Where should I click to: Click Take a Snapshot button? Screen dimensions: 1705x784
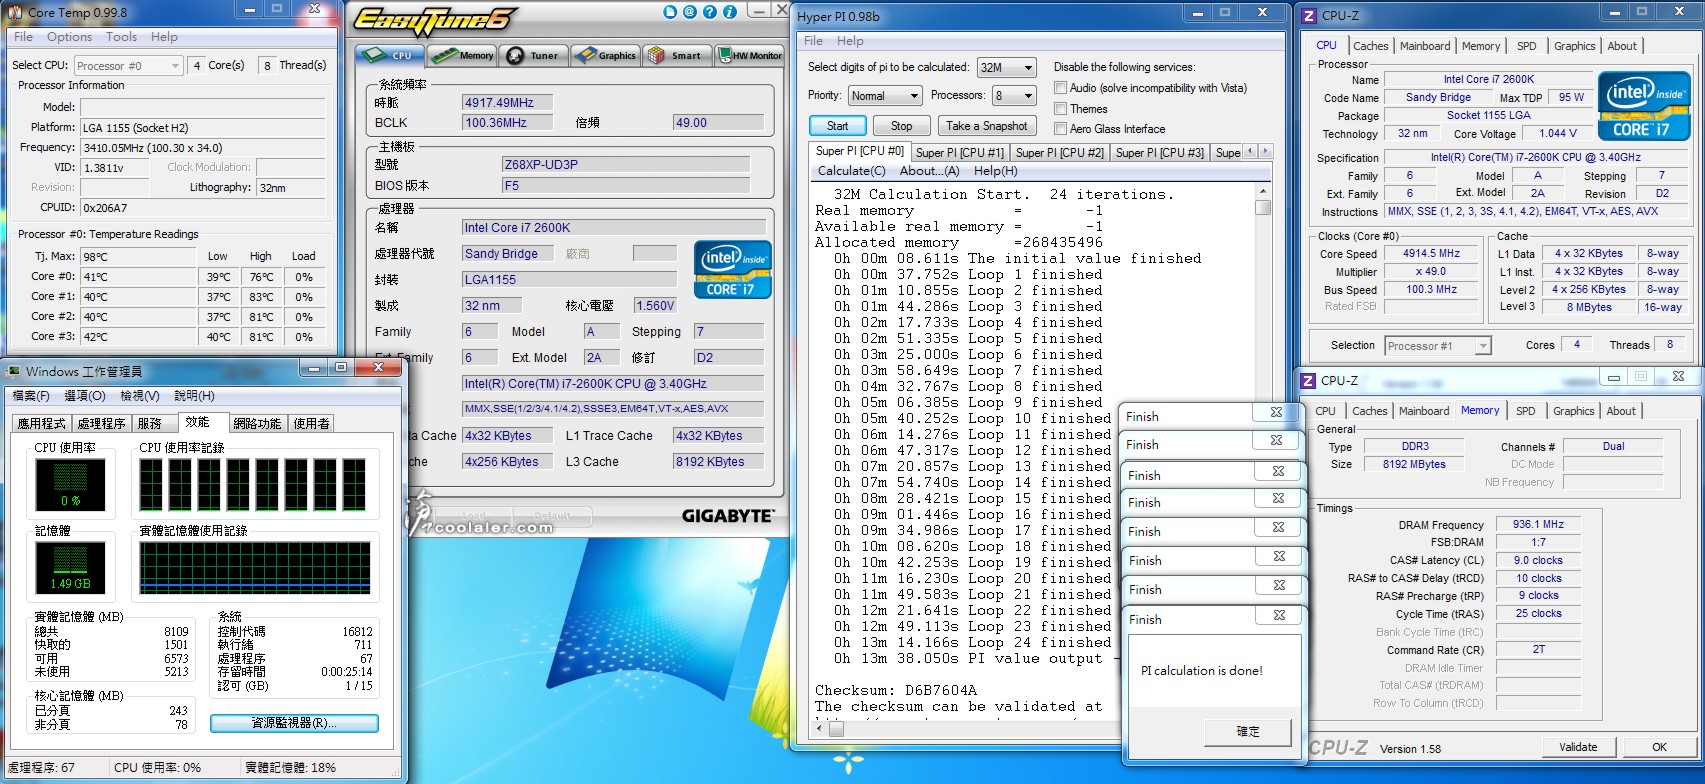(986, 126)
